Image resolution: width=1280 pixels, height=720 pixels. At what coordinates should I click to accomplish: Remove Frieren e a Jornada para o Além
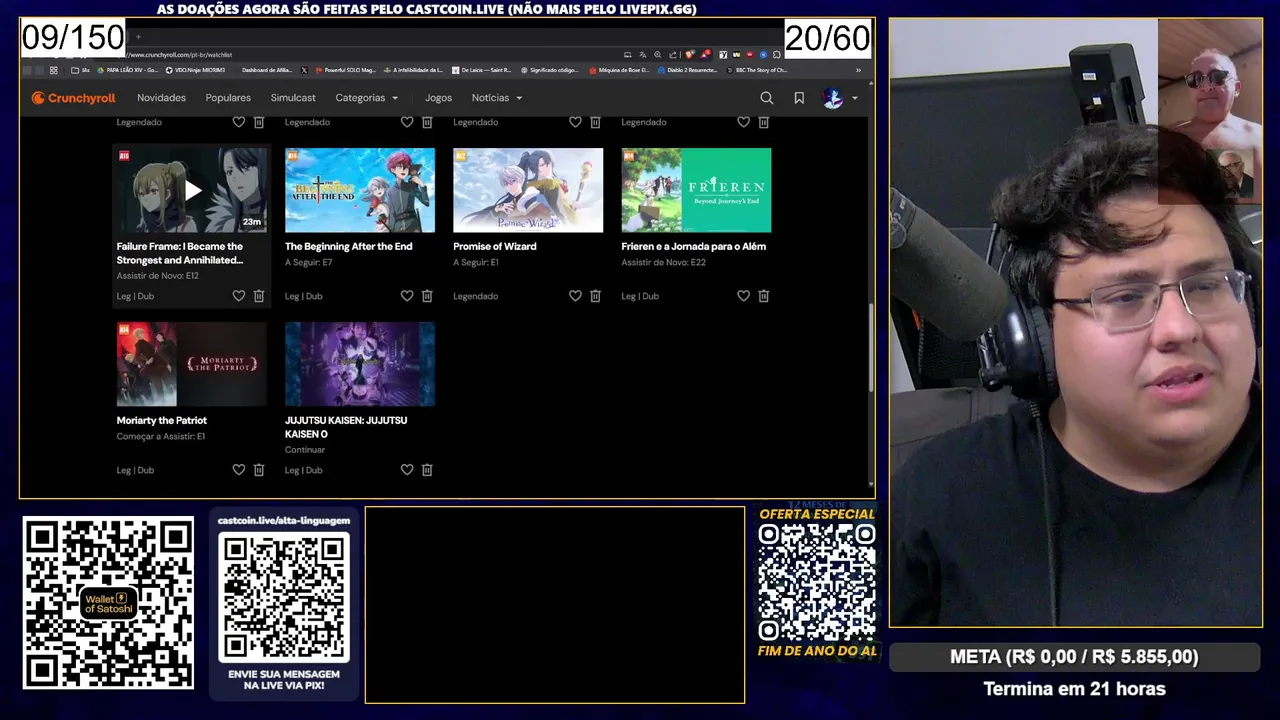(763, 296)
